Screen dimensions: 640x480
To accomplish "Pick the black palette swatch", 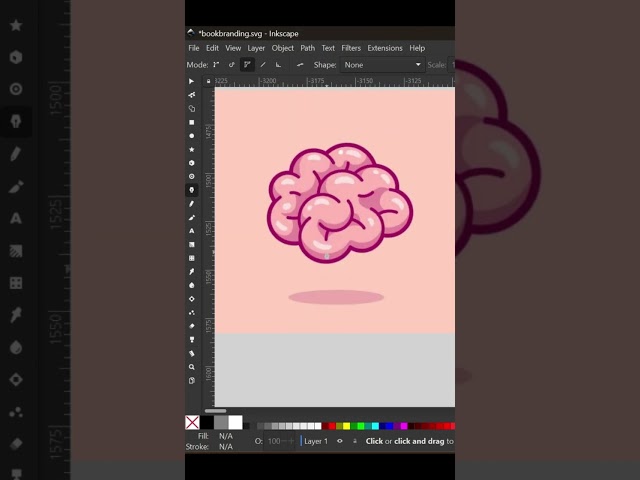I will 207,422.
